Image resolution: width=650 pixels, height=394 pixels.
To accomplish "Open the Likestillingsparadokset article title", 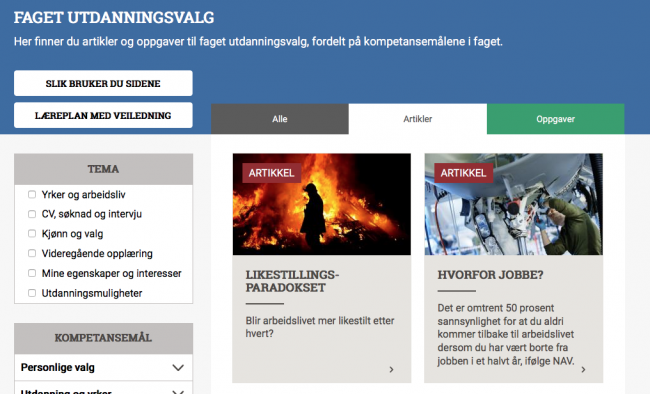I will (292, 281).
